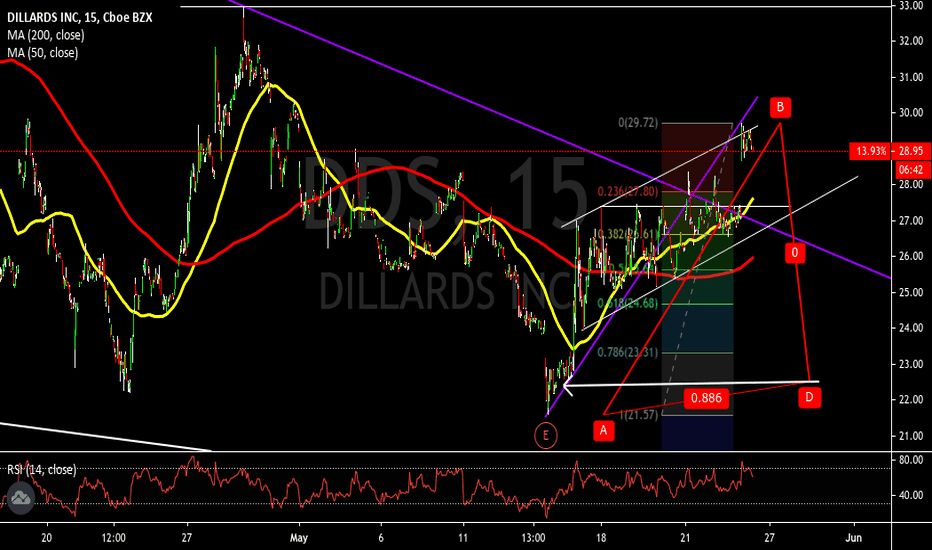The image size is (932, 550).
Task: Click the 33.00 price axis label
Action: point(911,5)
